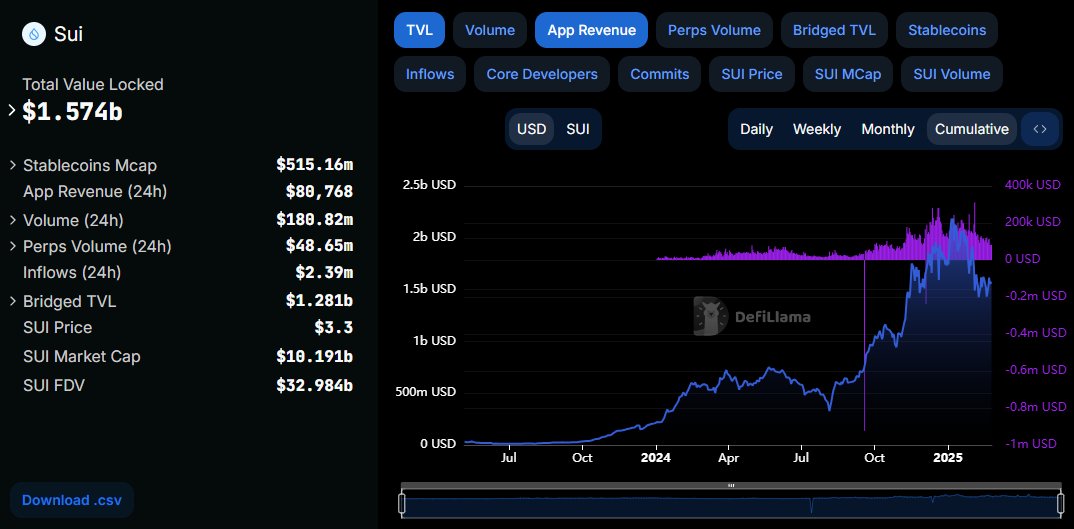This screenshot has width=1074, height=529.
Task: Click the $10.191b market cap value
Action: [x=314, y=356]
